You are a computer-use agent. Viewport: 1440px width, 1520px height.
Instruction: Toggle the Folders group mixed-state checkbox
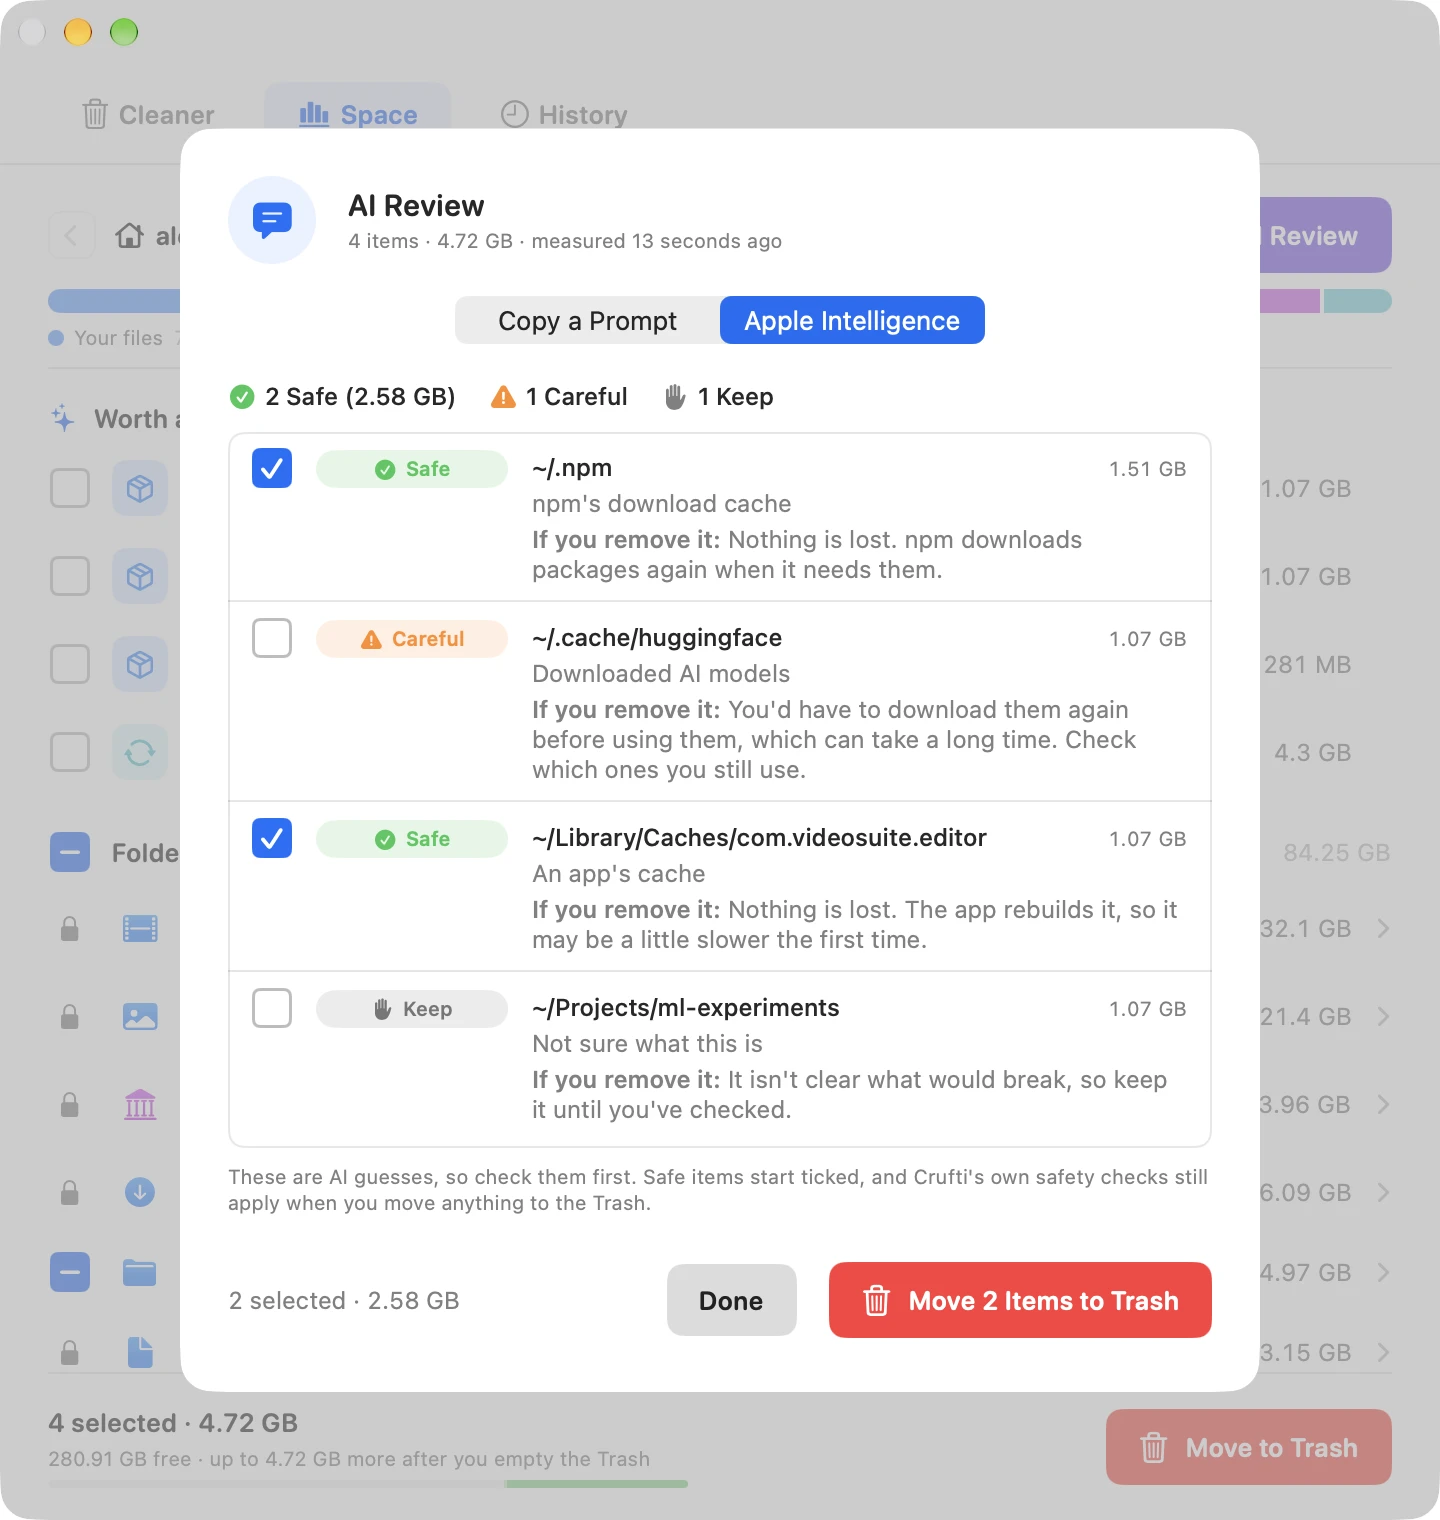(x=70, y=852)
